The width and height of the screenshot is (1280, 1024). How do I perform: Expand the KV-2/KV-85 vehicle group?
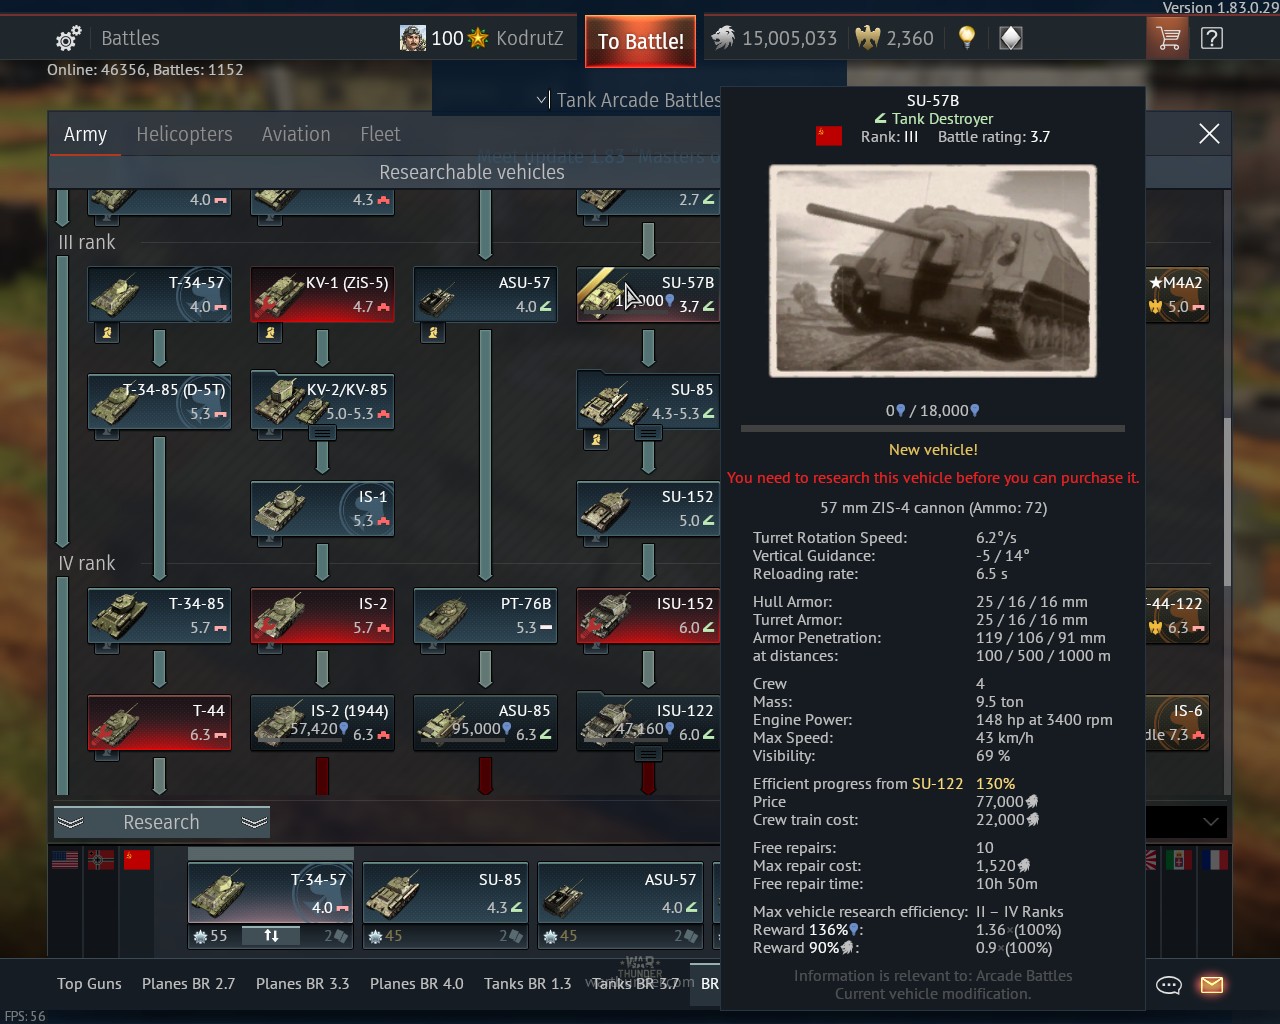[322, 434]
